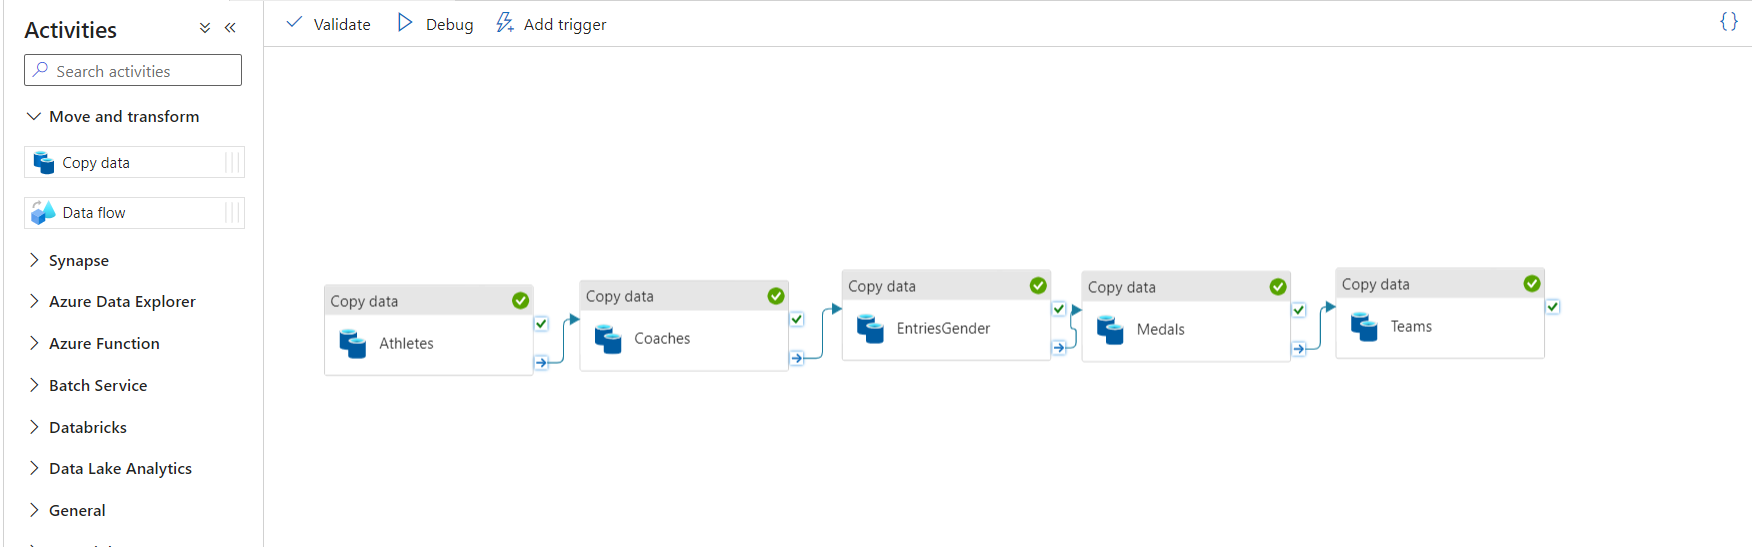1752x547 pixels.
Task: Click the Add trigger button
Action: click(551, 23)
